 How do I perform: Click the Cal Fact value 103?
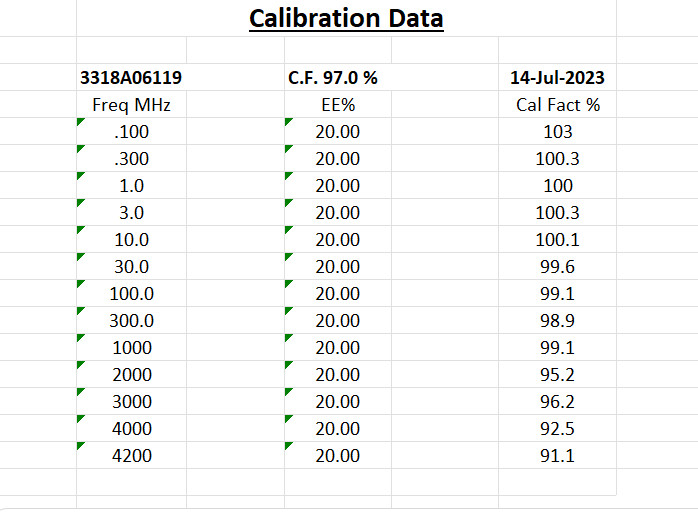(x=557, y=131)
